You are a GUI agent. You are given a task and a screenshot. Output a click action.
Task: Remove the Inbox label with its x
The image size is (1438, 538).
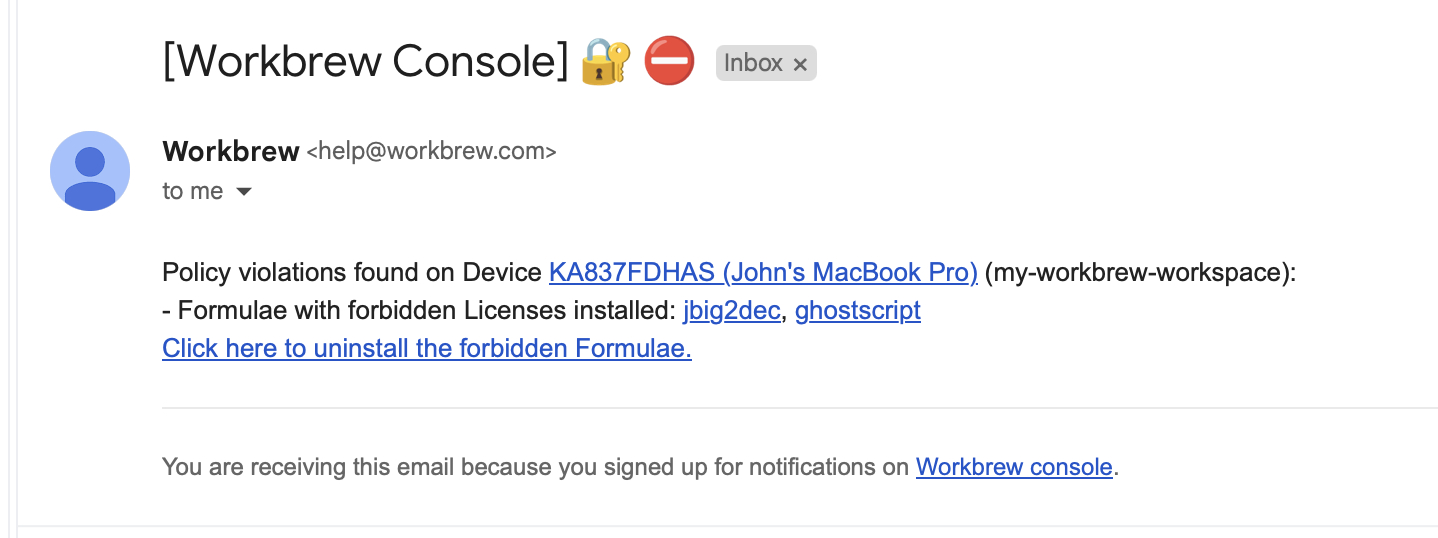[800, 64]
